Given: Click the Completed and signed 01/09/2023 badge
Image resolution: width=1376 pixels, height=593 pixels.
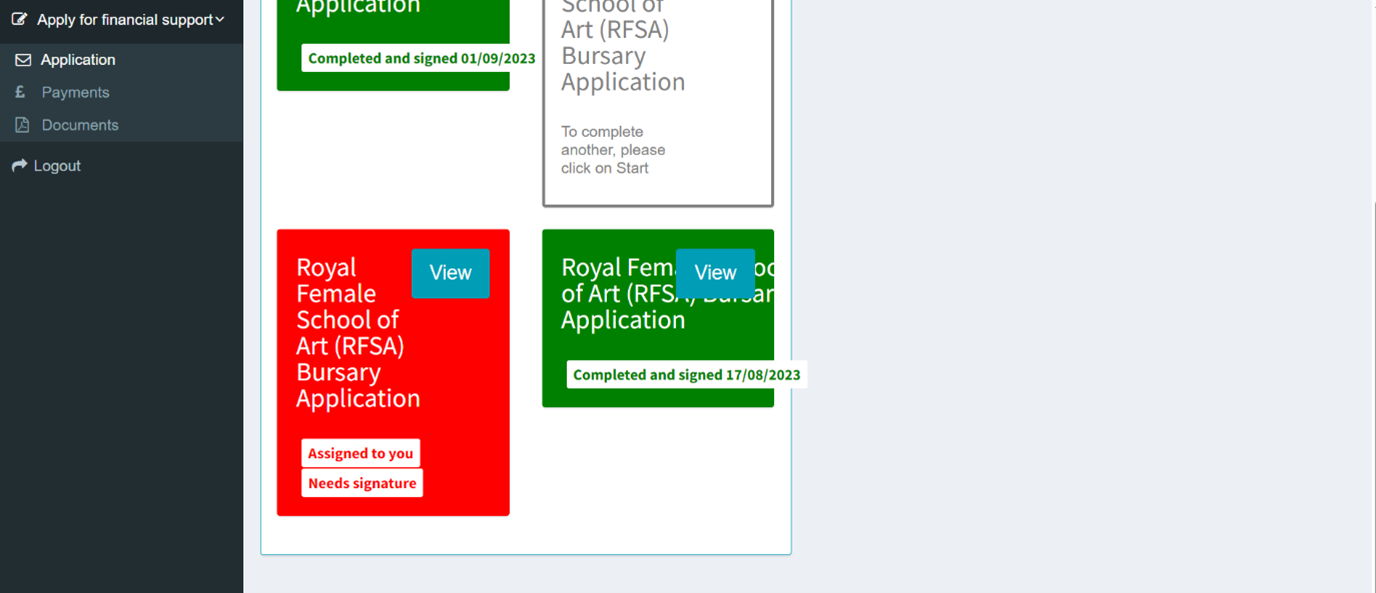Looking at the screenshot, I should coord(421,58).
